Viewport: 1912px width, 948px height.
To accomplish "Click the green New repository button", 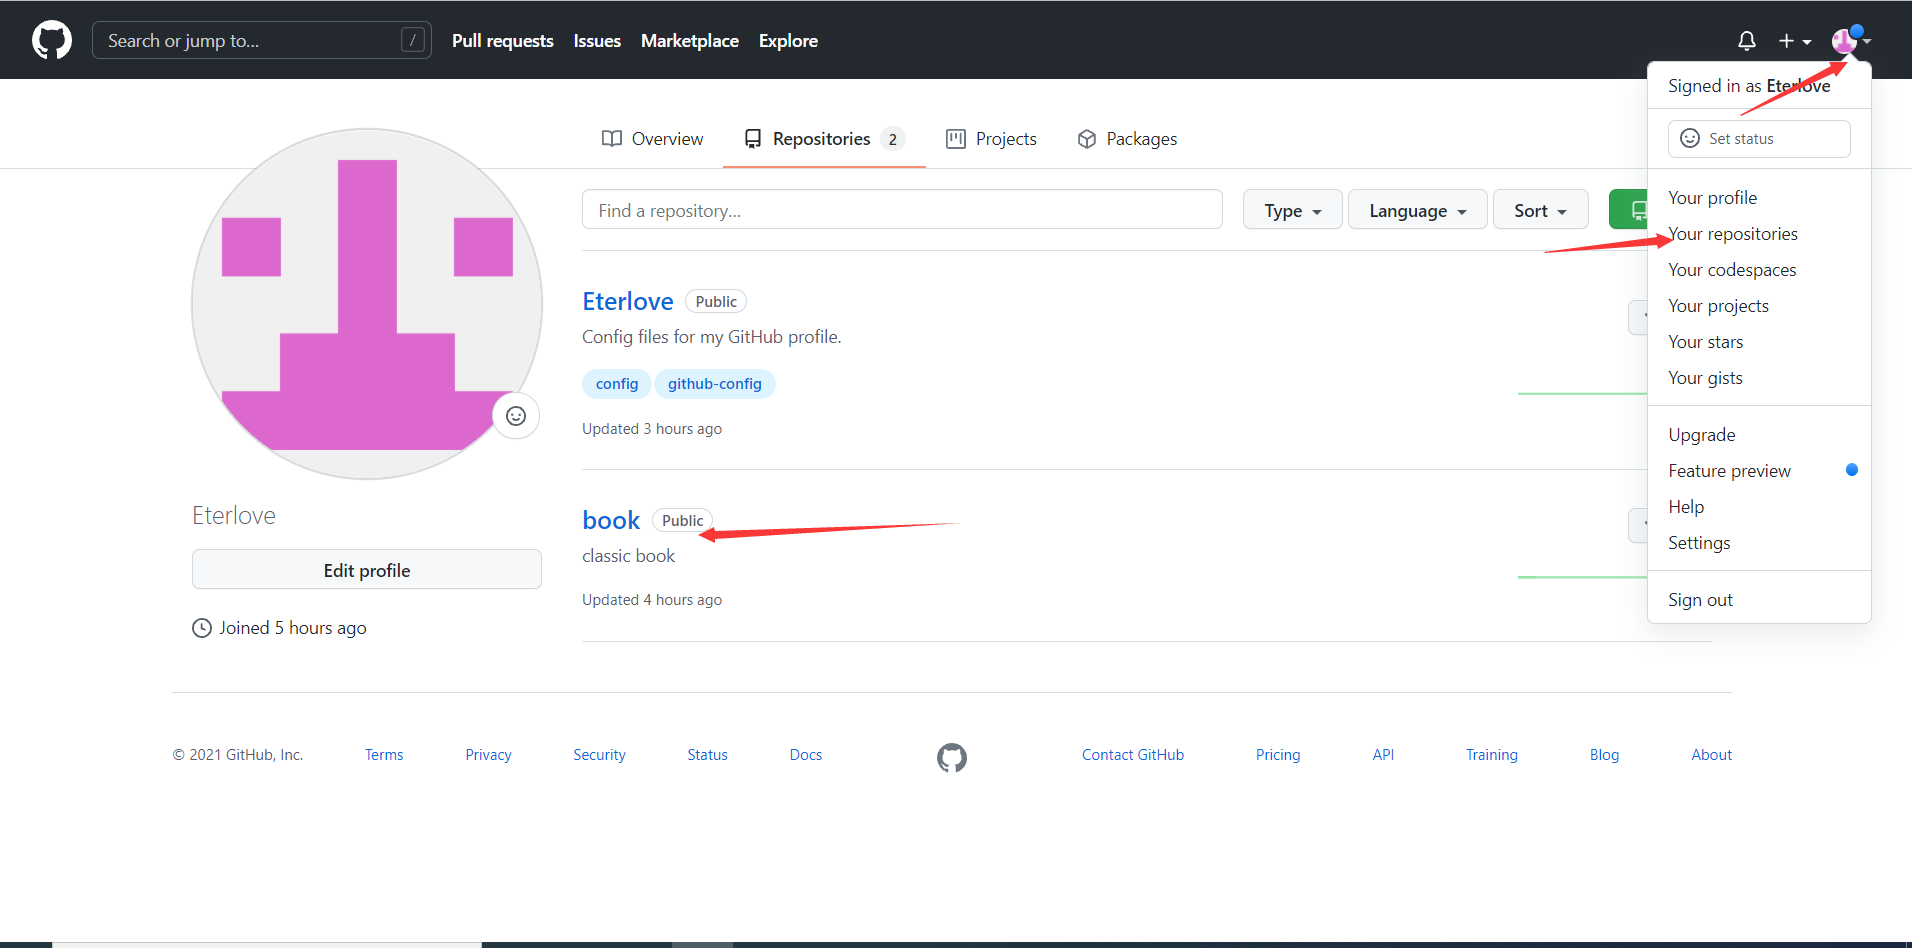I will [1629, 210].
